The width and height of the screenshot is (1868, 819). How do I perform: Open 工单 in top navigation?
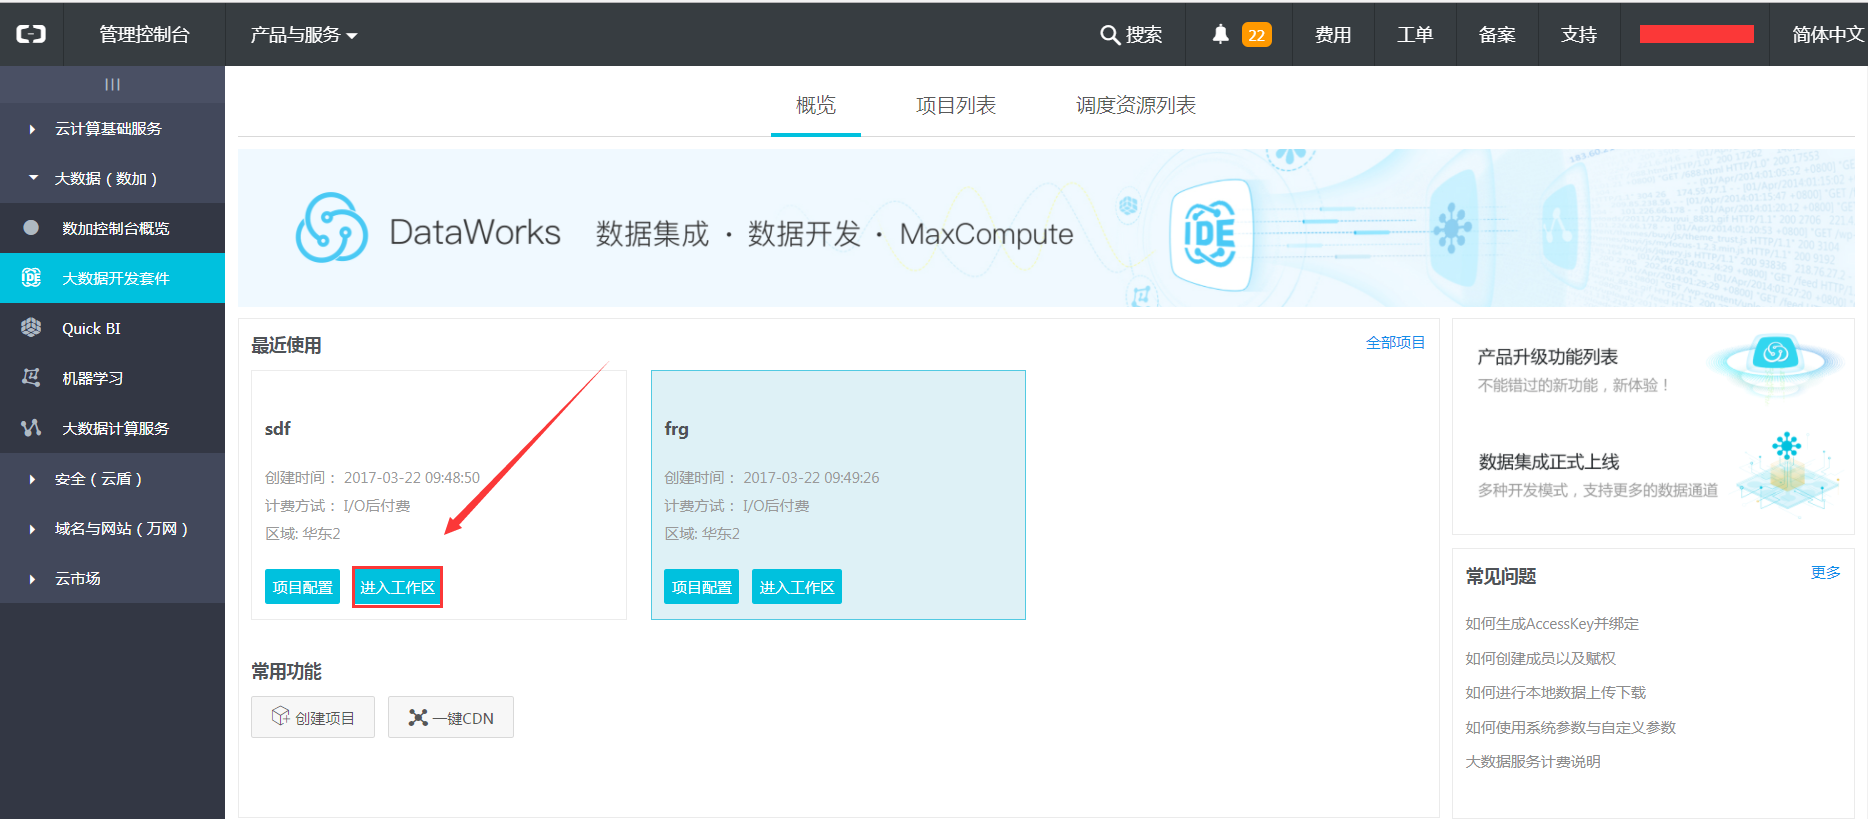(x=1415, y=35)
